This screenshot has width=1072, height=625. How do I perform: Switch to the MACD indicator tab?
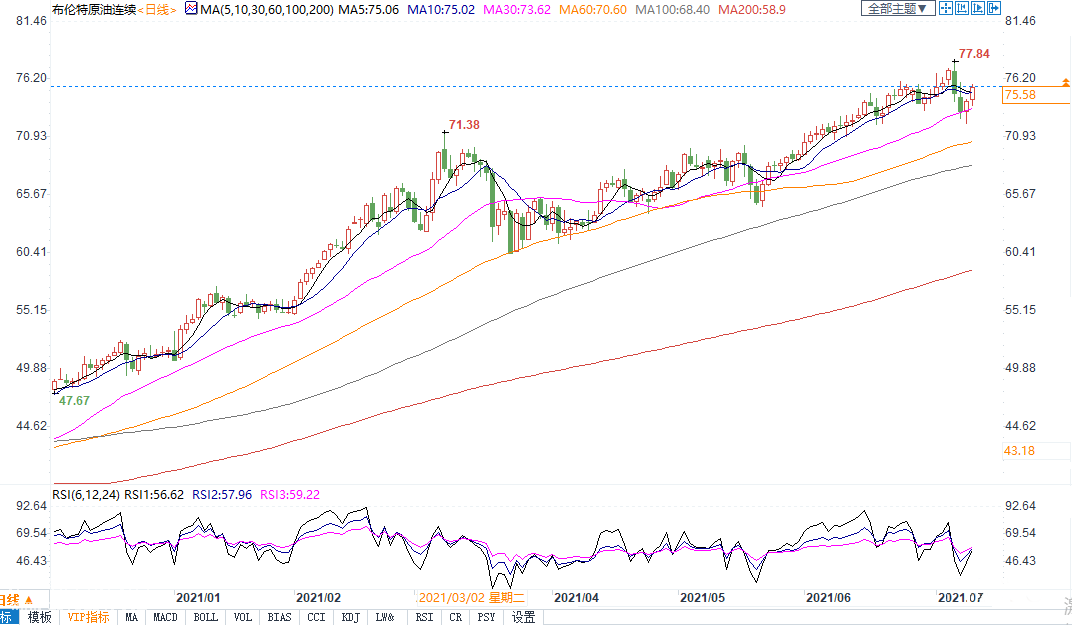coord(165,618)
